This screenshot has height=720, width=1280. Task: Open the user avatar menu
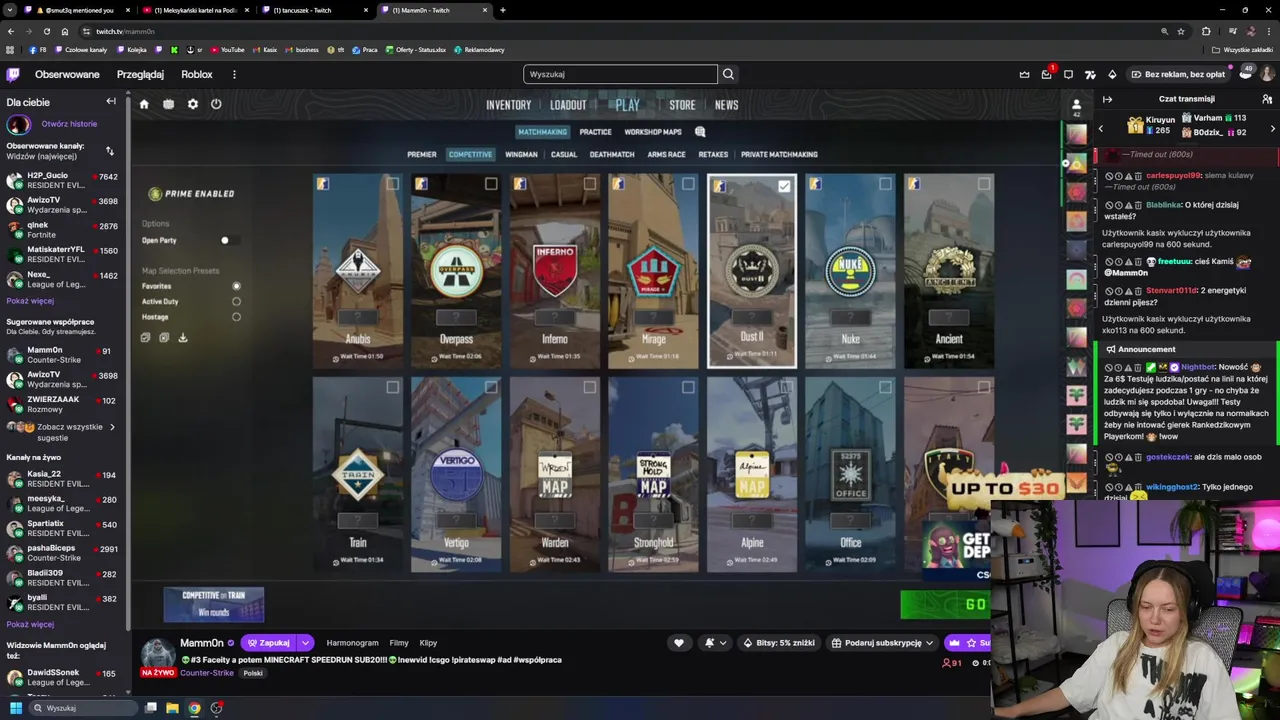(1267, 74)
